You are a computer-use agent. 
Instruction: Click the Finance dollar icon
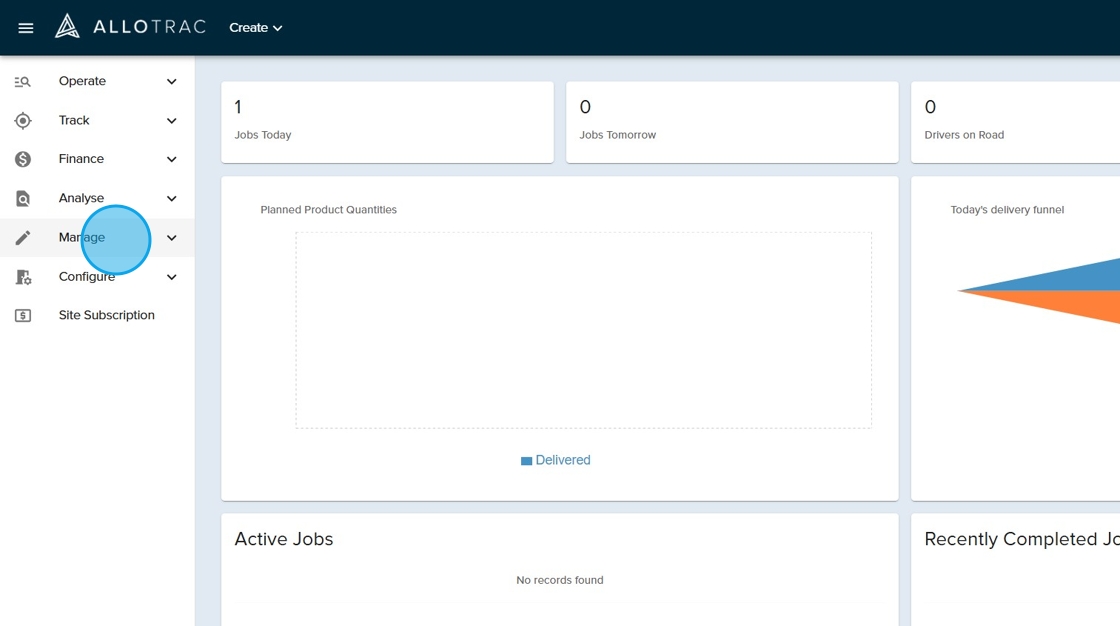[23, 160]
